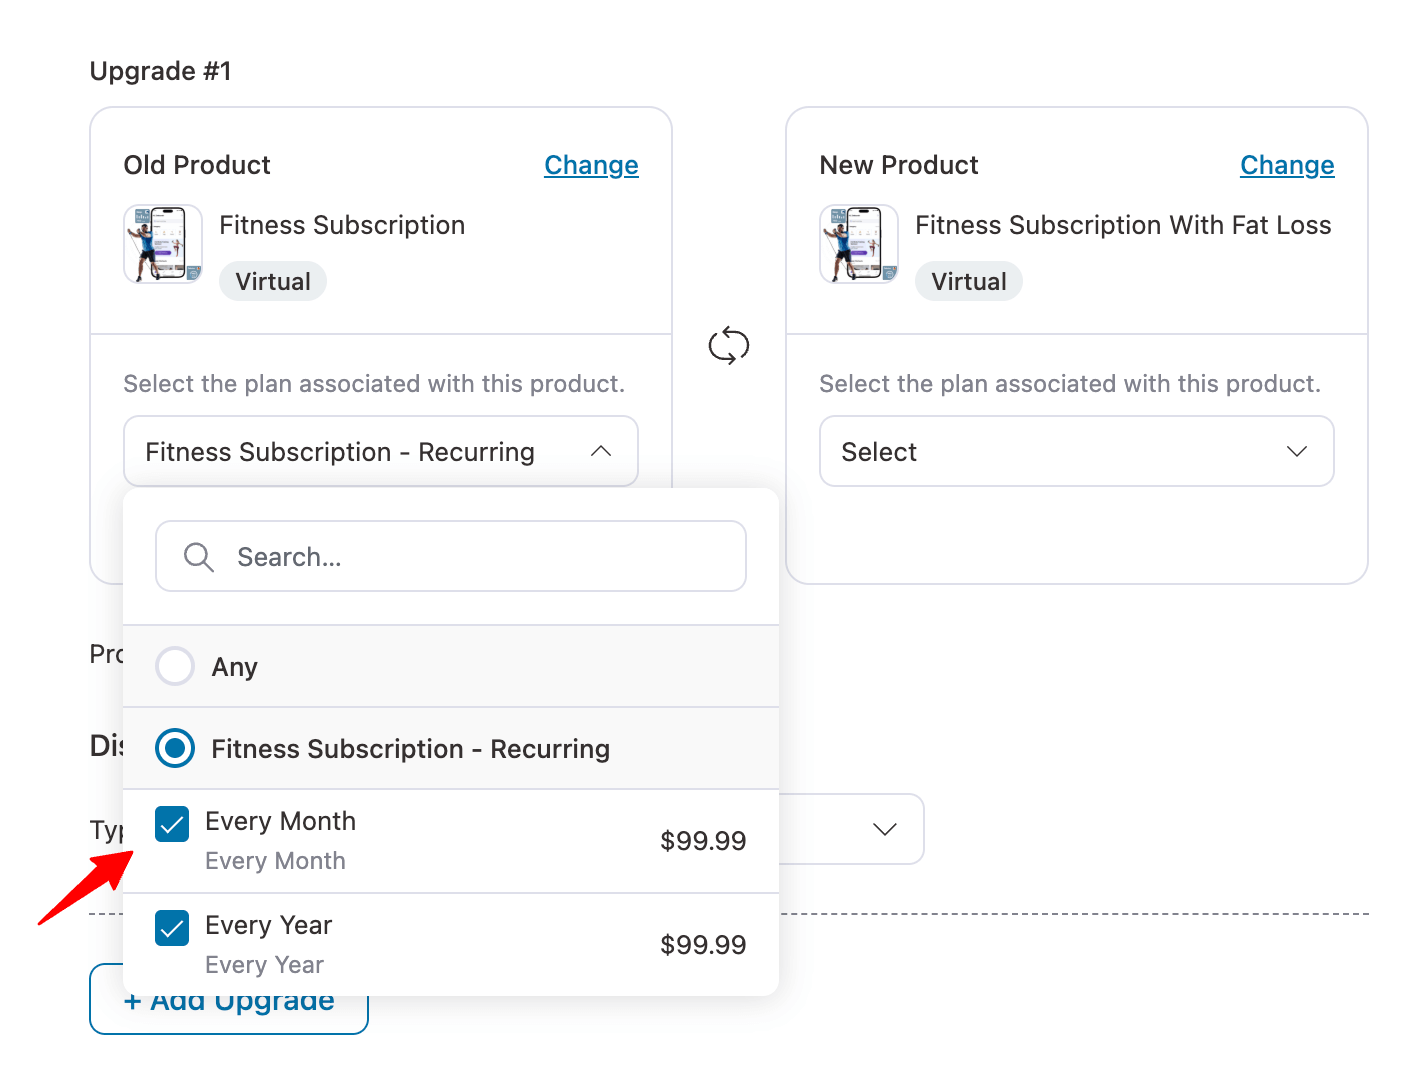This screenshot has width=1418, height=1083.
Task: Uncheck the Every Year plan checkbox
Action: [x=172, y=928]
